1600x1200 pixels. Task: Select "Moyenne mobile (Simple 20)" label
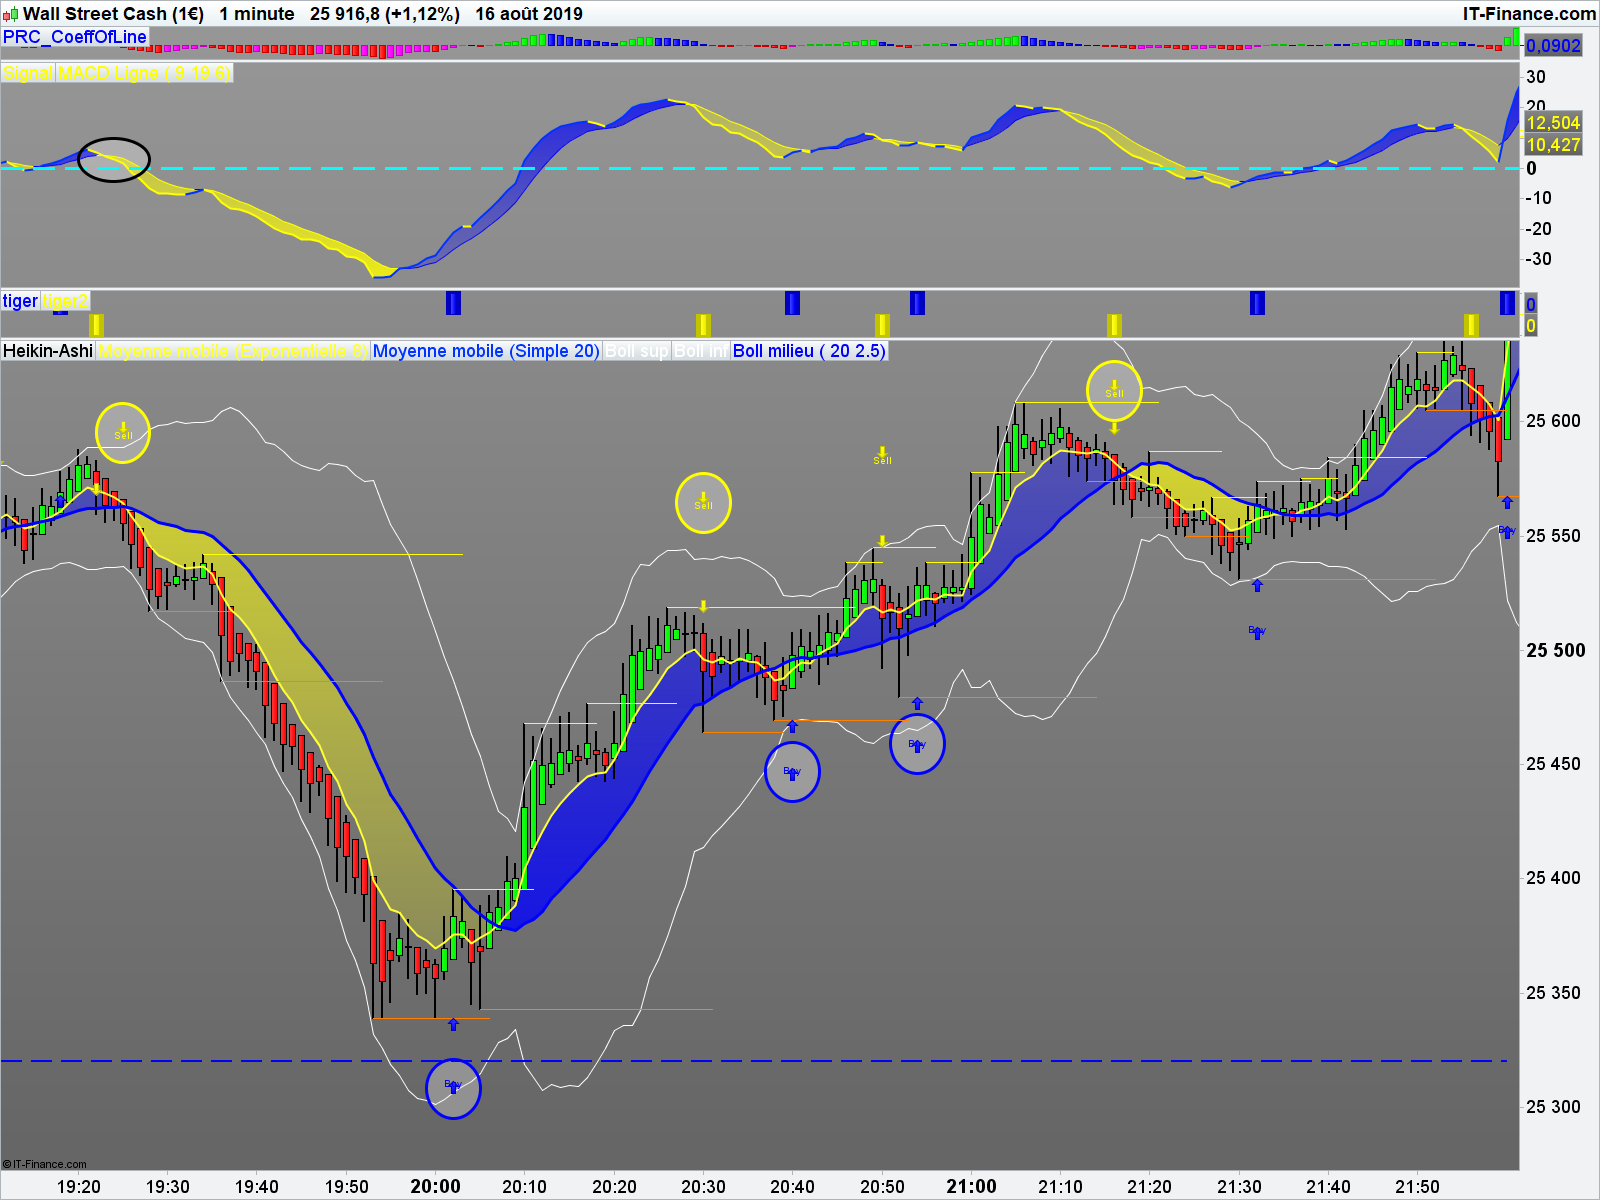[486, 351]
